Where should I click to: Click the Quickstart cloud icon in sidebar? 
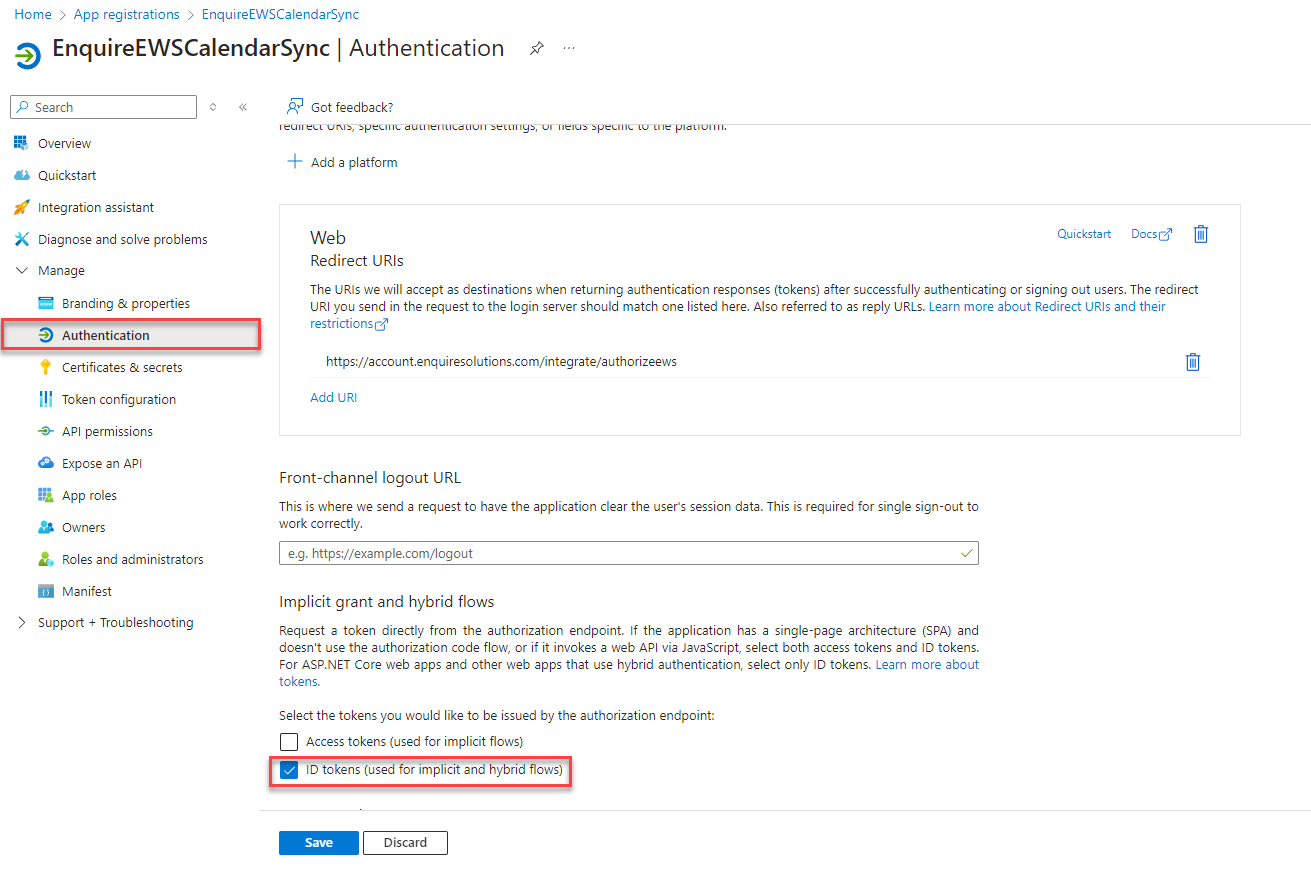pos(21,175)
